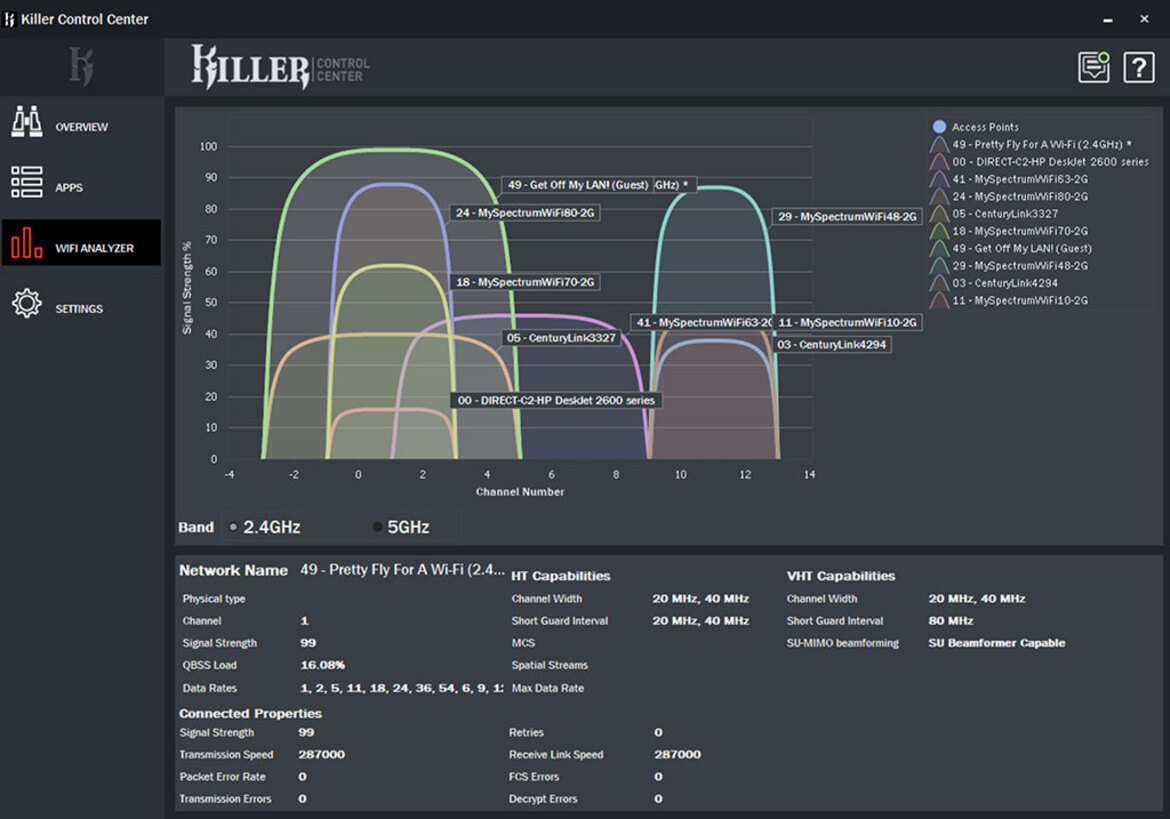Click legend icon for 00 - DIRECT-C2-HP DeskJet
1170x819 pixels.
[939, 161]
